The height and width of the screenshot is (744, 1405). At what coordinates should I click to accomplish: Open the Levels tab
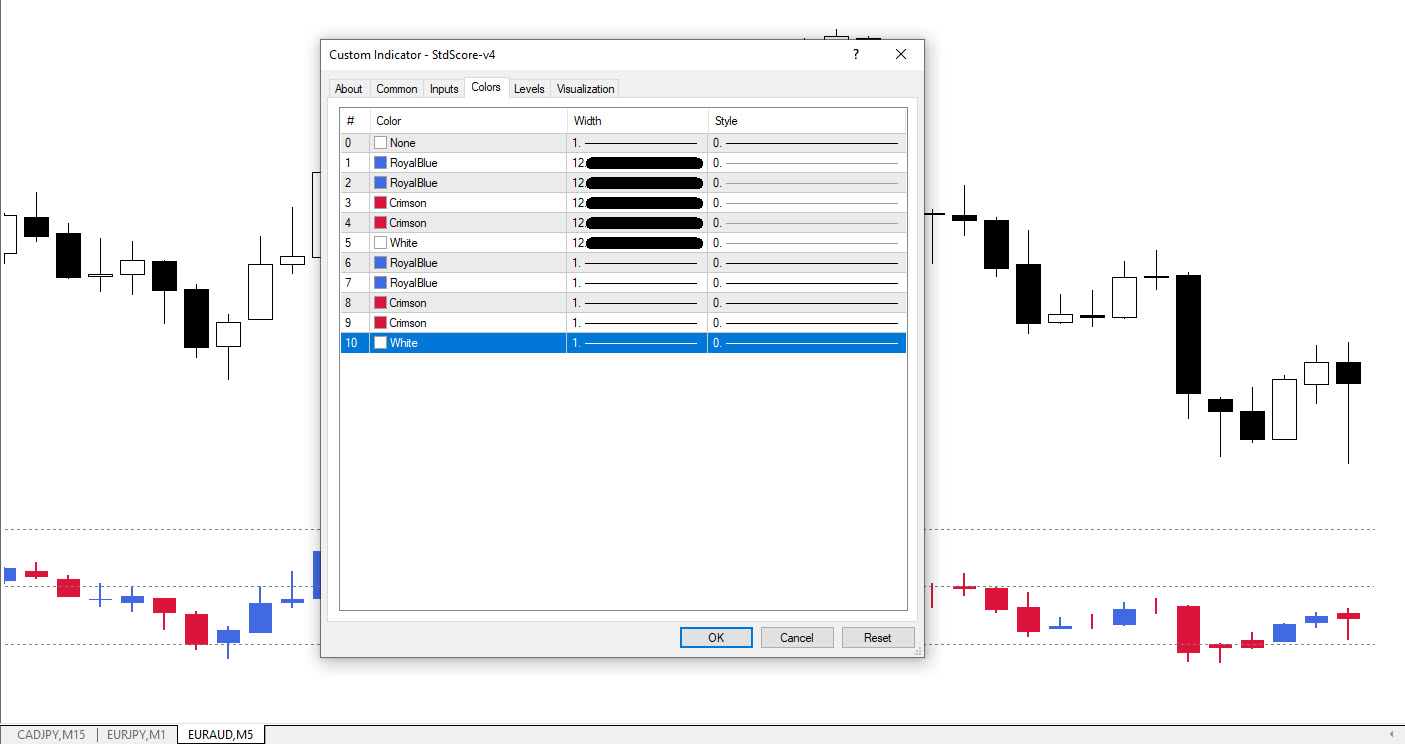(529, 89)
